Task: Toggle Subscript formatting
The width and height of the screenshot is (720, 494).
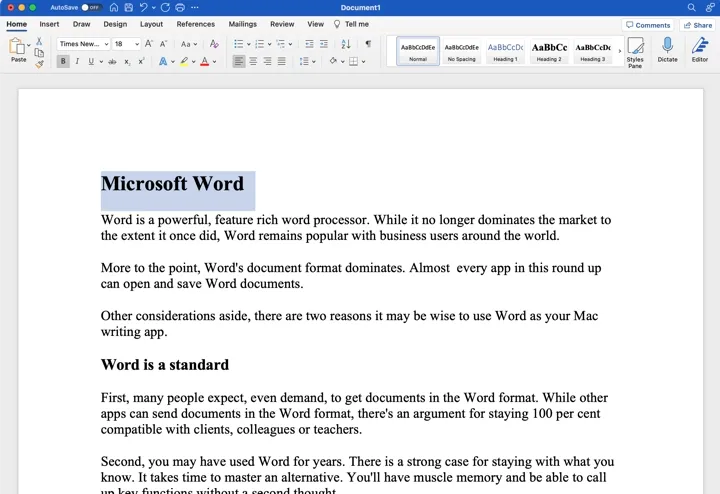Action: (x=127, y=62)
